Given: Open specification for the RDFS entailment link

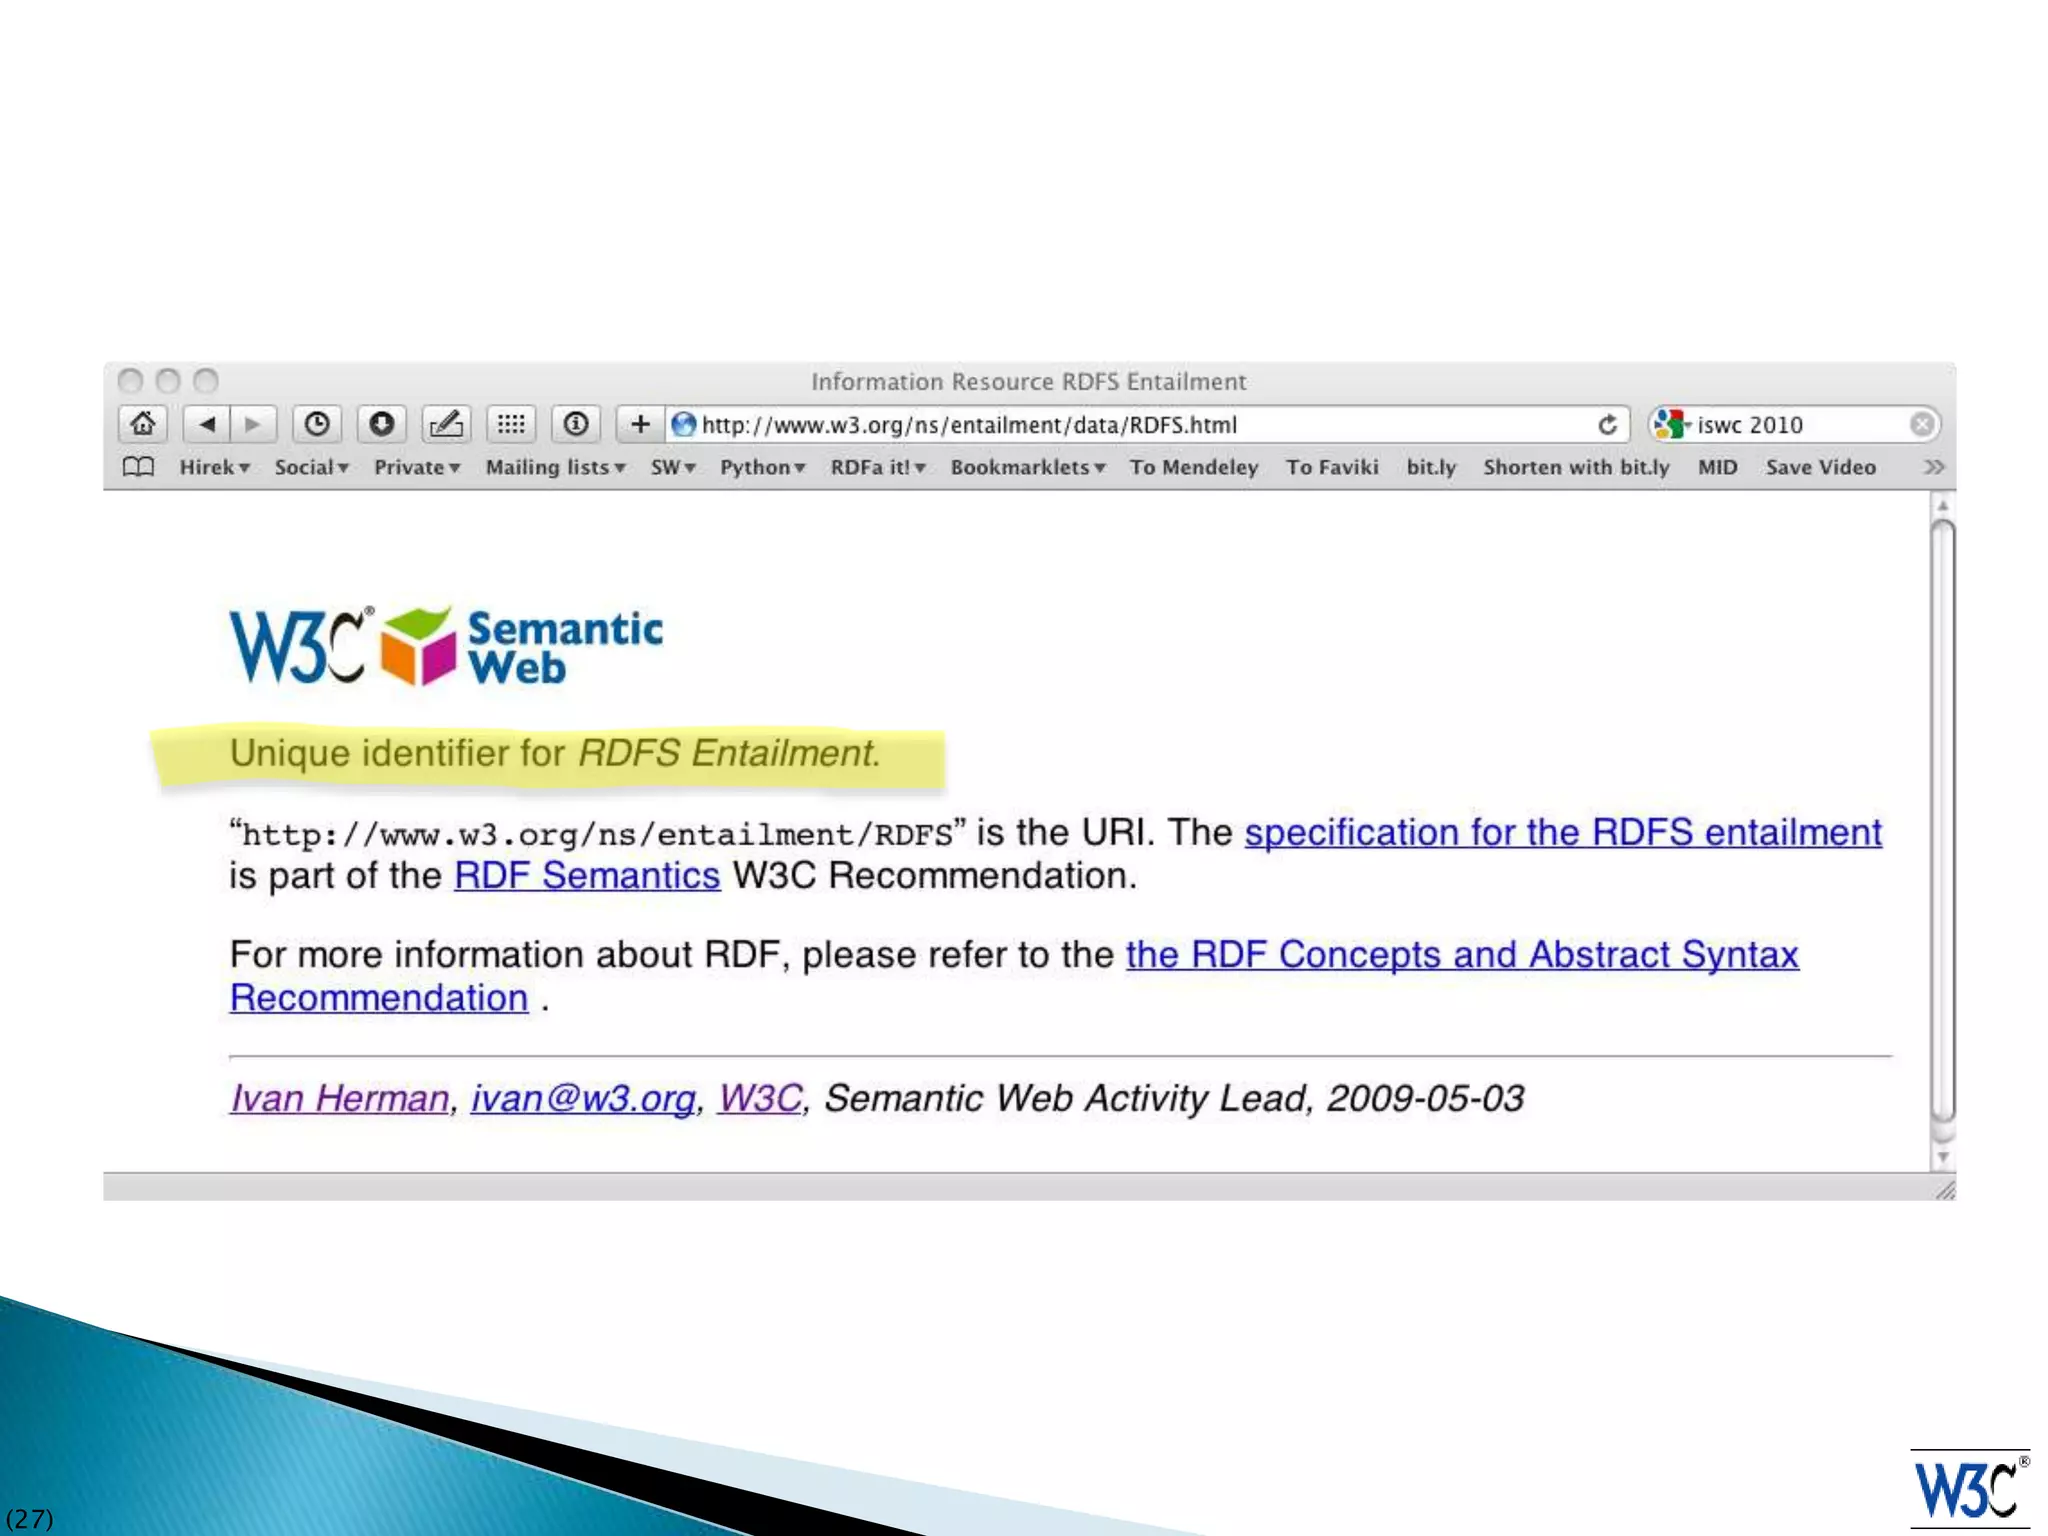Looking at the screenshot, I should 1562,832.
